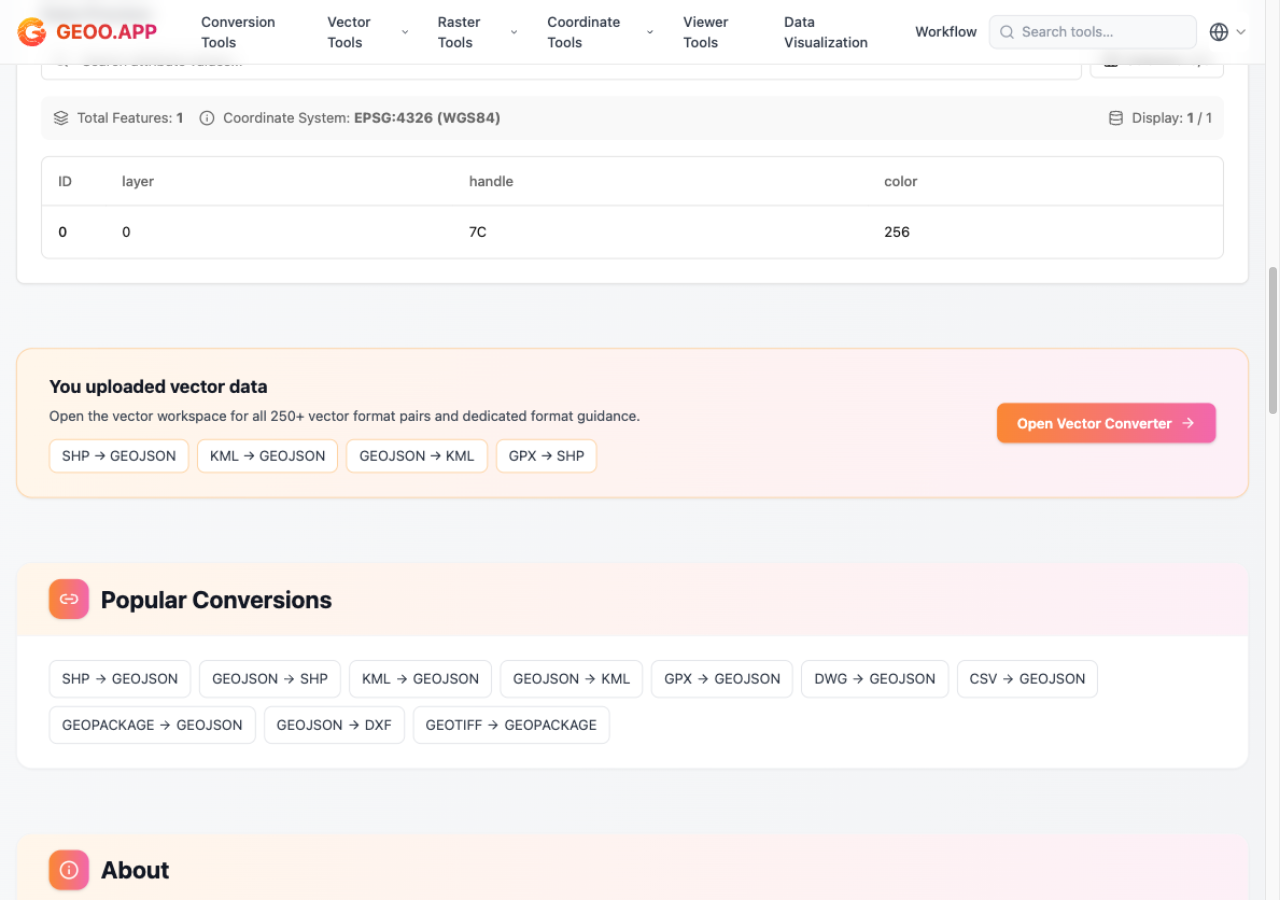Click the Popular Conversions link icon
Viewport: 1280px width, 900px height.
(x=69, y=599)
